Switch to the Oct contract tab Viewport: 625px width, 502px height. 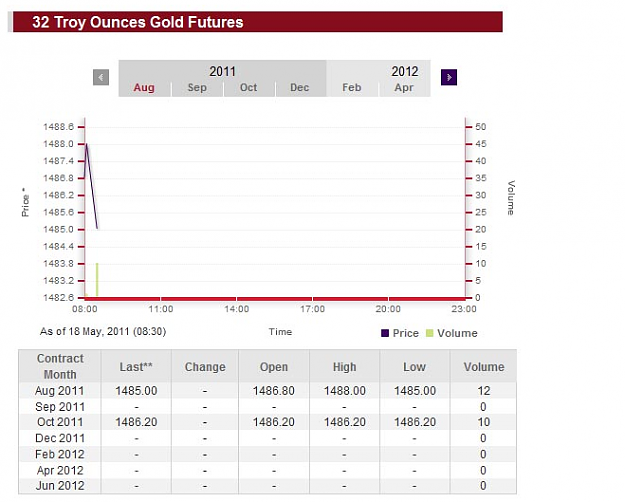pos(248,87)
